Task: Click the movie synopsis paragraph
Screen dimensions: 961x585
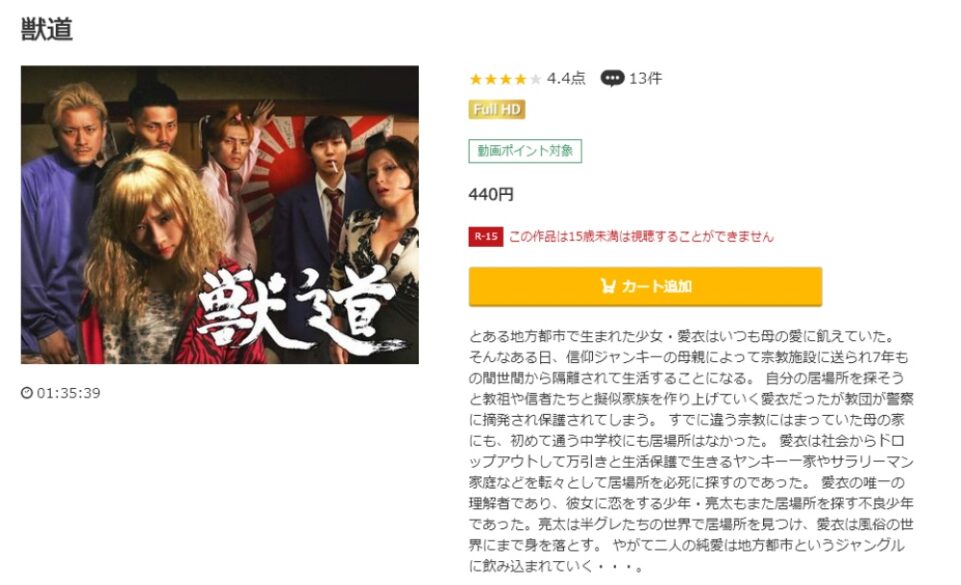Action: point(691,451)
